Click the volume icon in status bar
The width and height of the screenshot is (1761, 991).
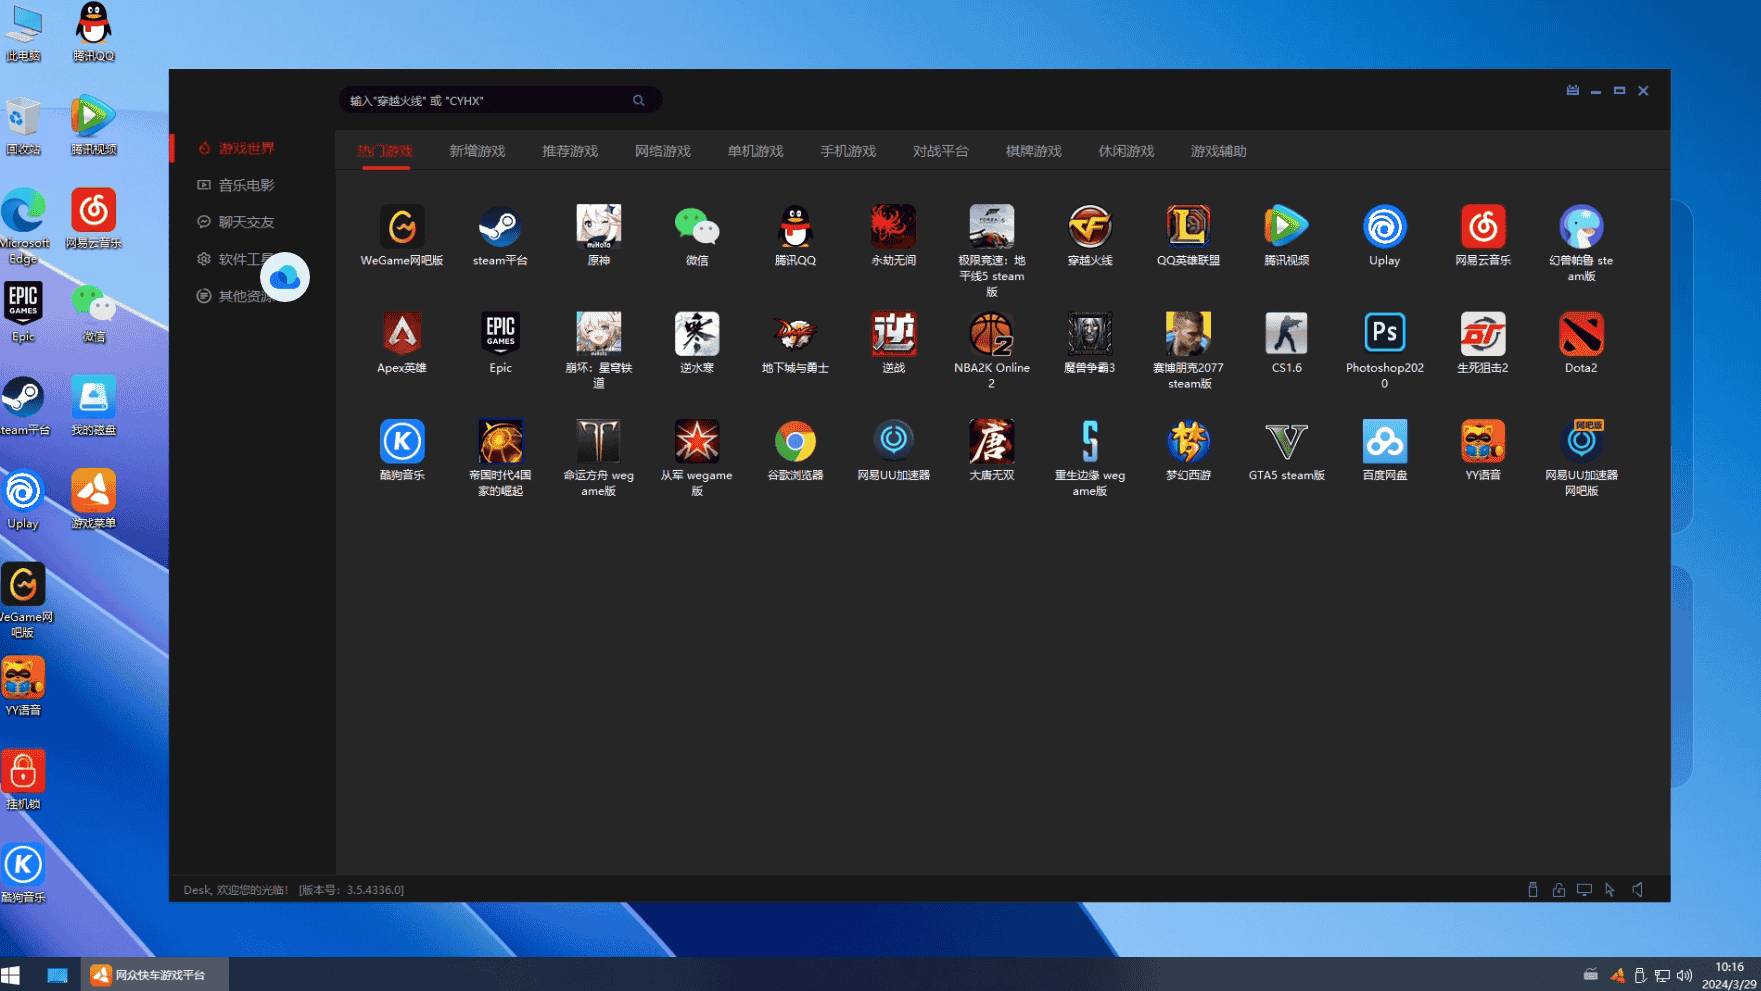(1637, 889)
